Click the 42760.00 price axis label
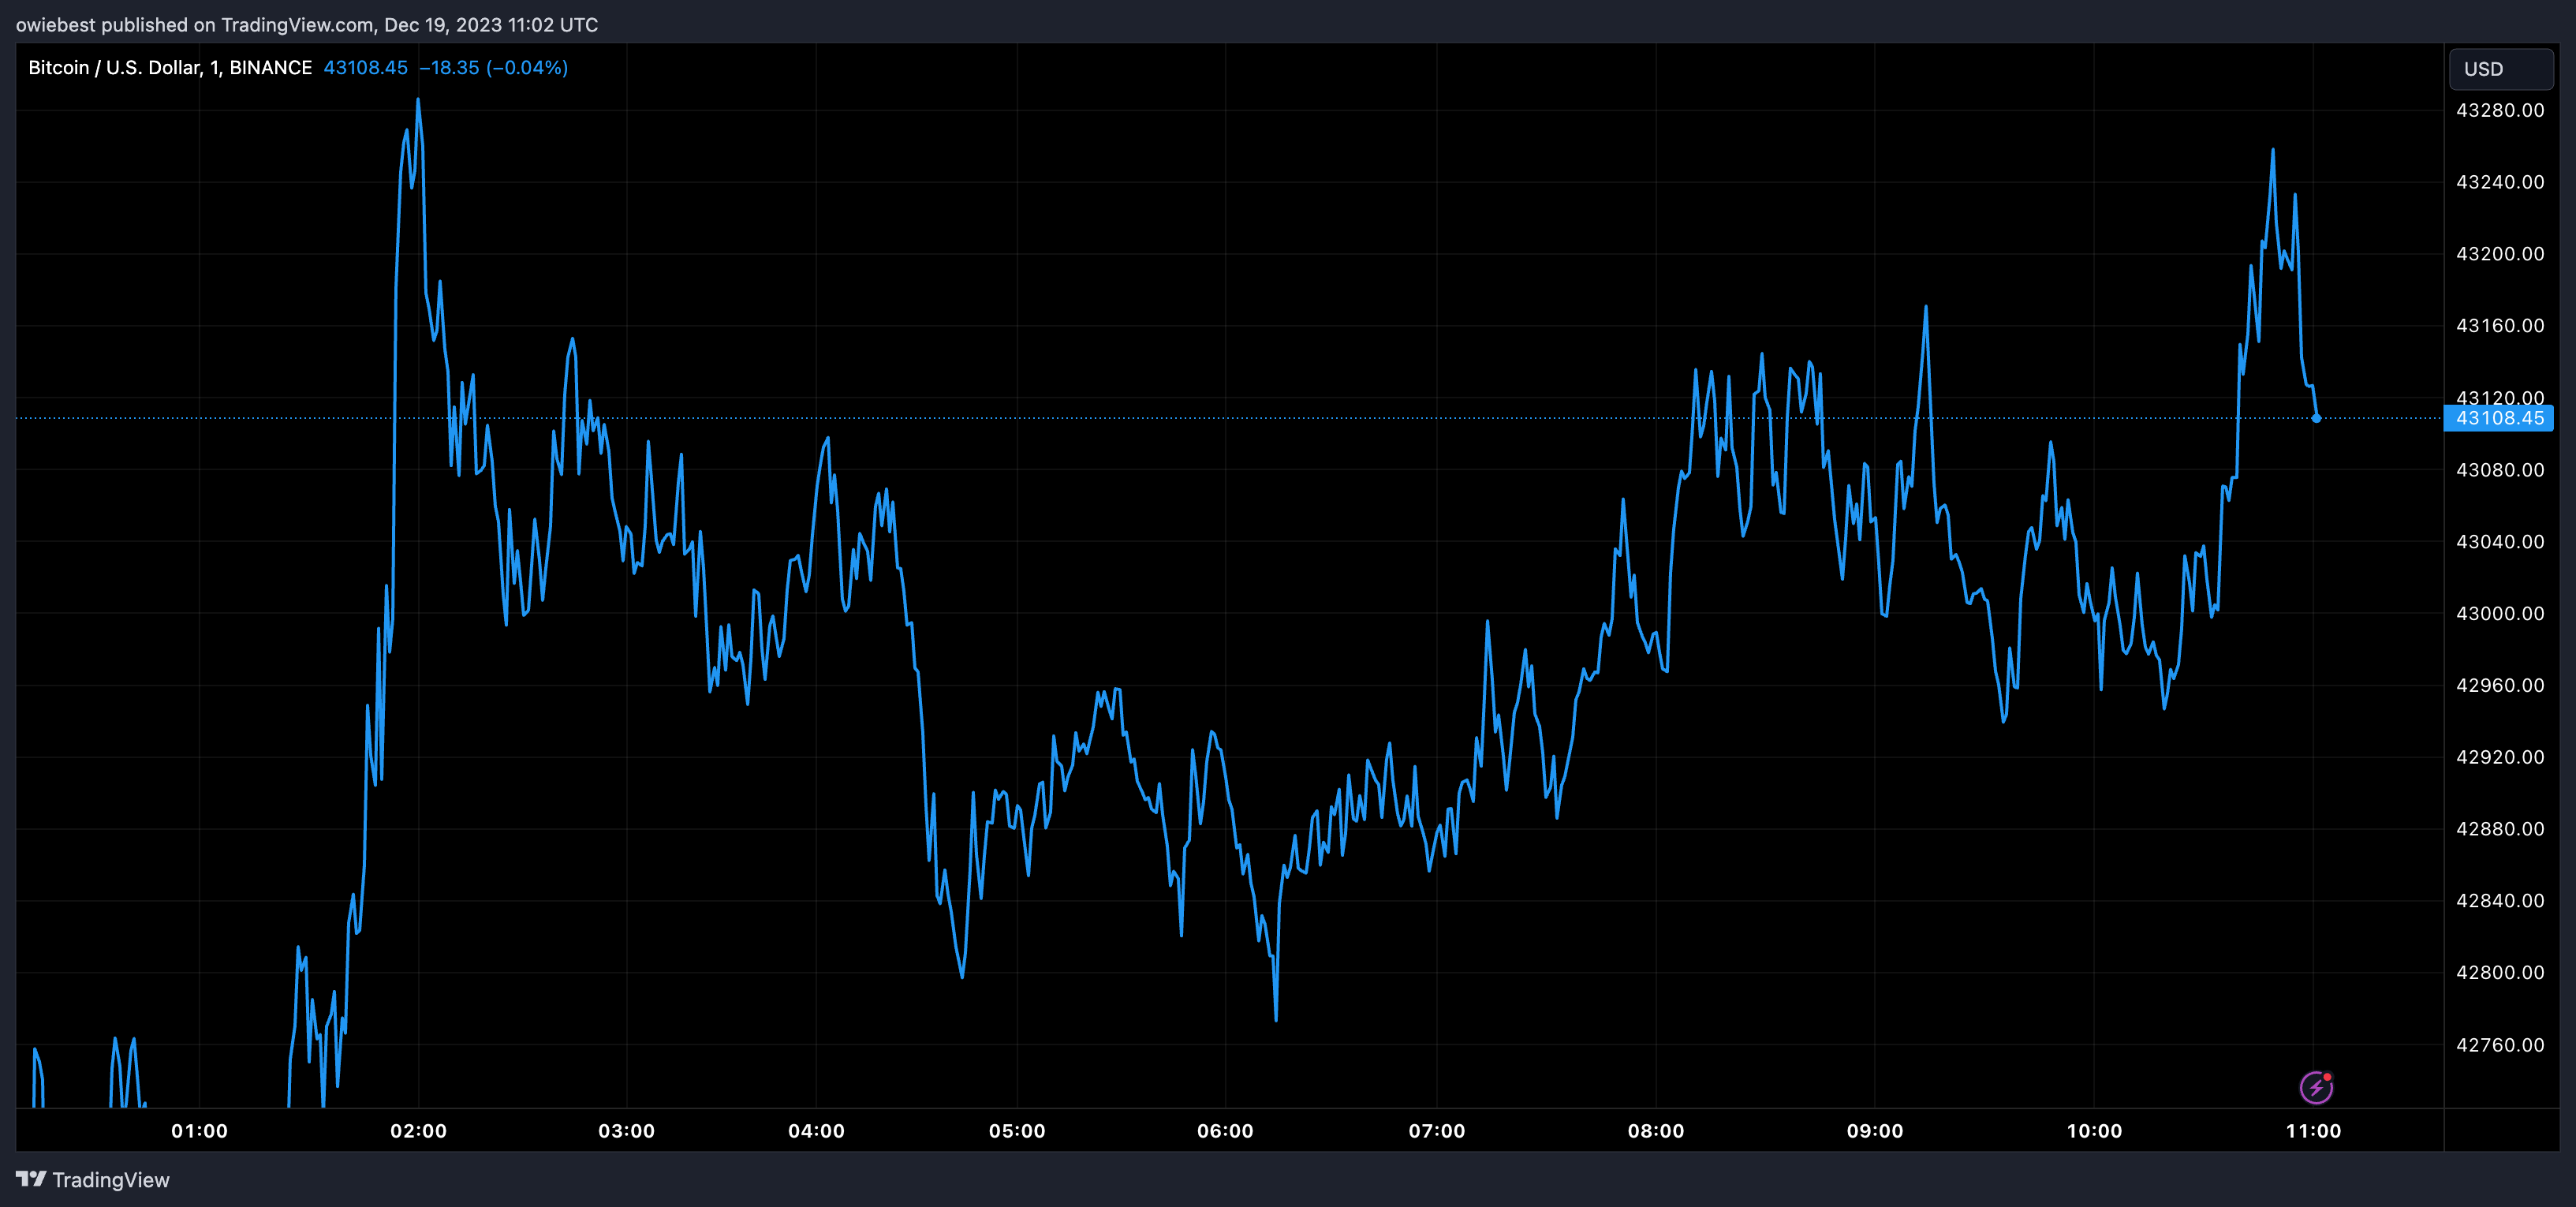Viewport: 2576px width, 1207px height. pos(2500,1045)
